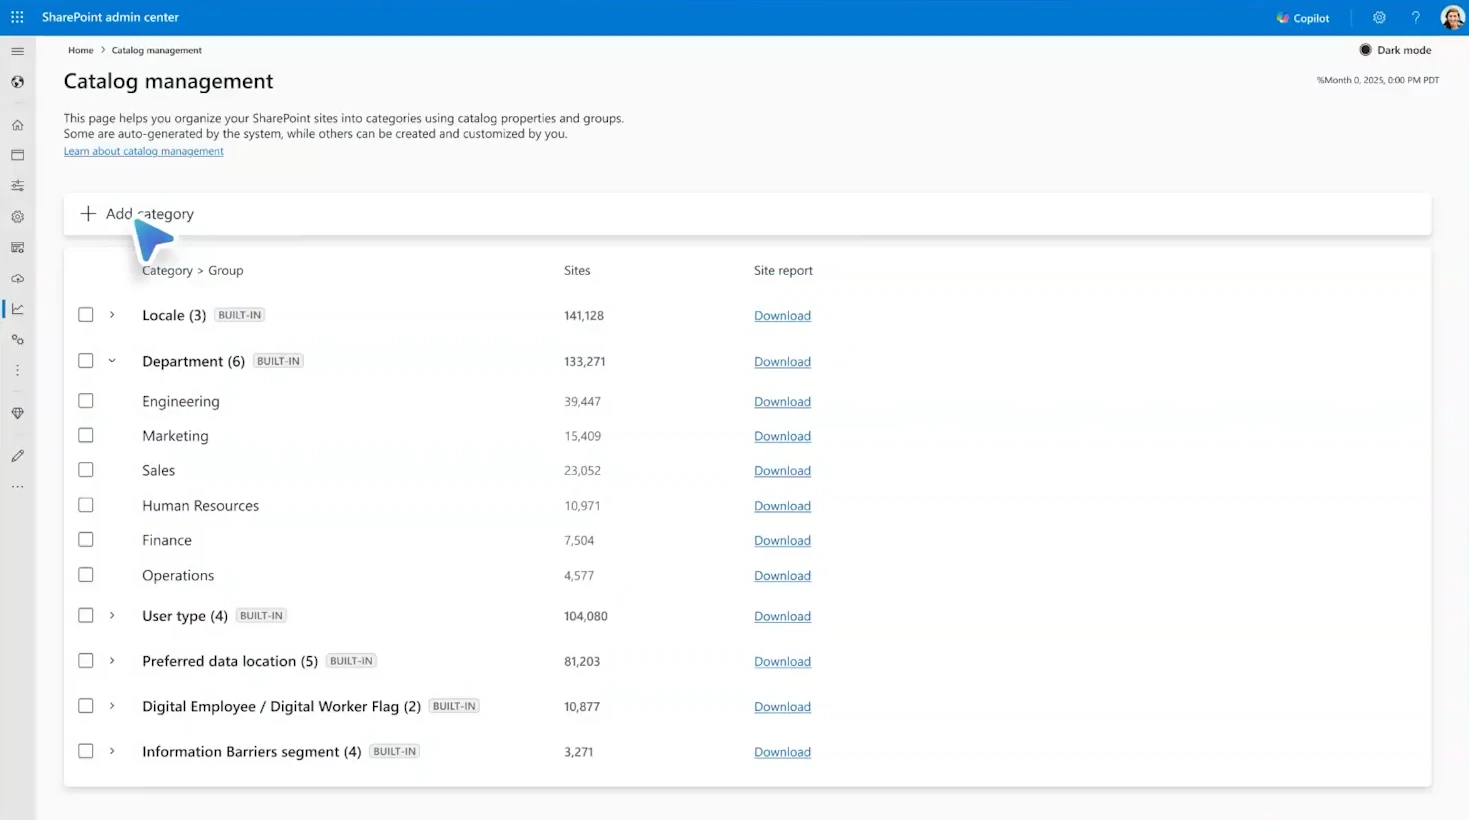Click the Site report column header

pyautogui.click(x=783, y=271)
